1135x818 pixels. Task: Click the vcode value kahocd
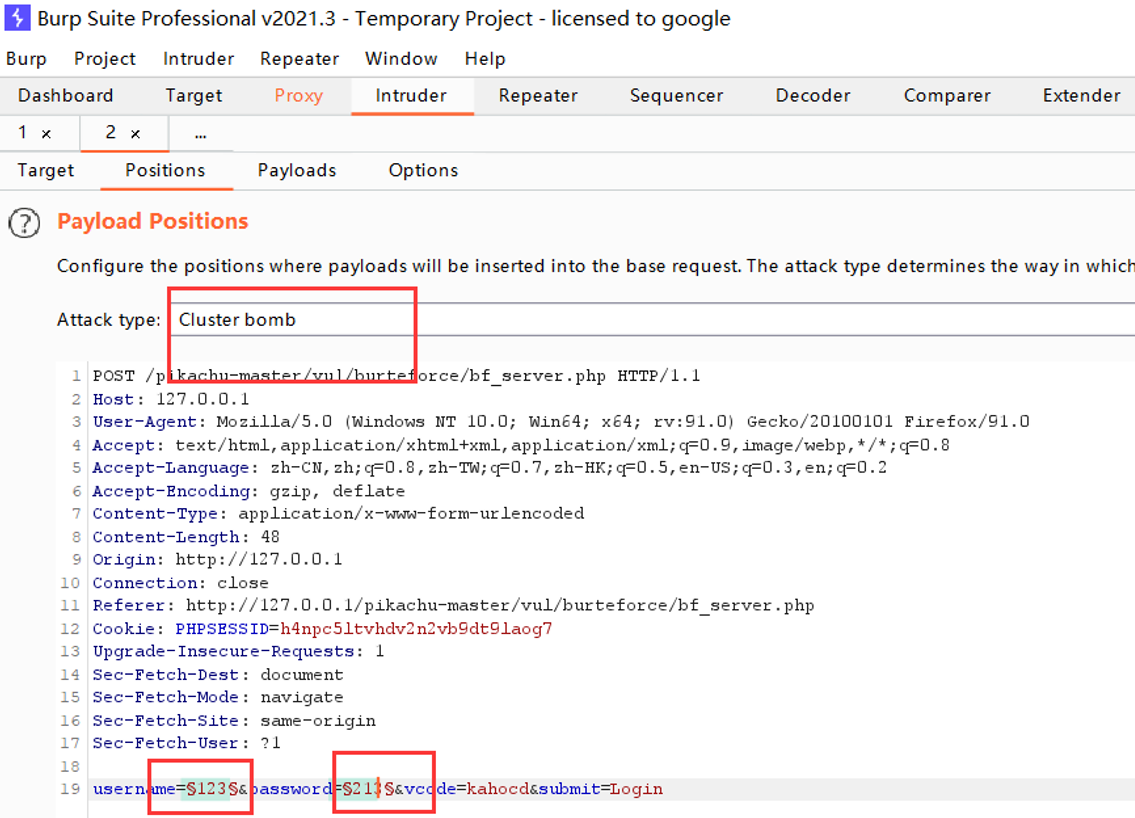[497, 788]
